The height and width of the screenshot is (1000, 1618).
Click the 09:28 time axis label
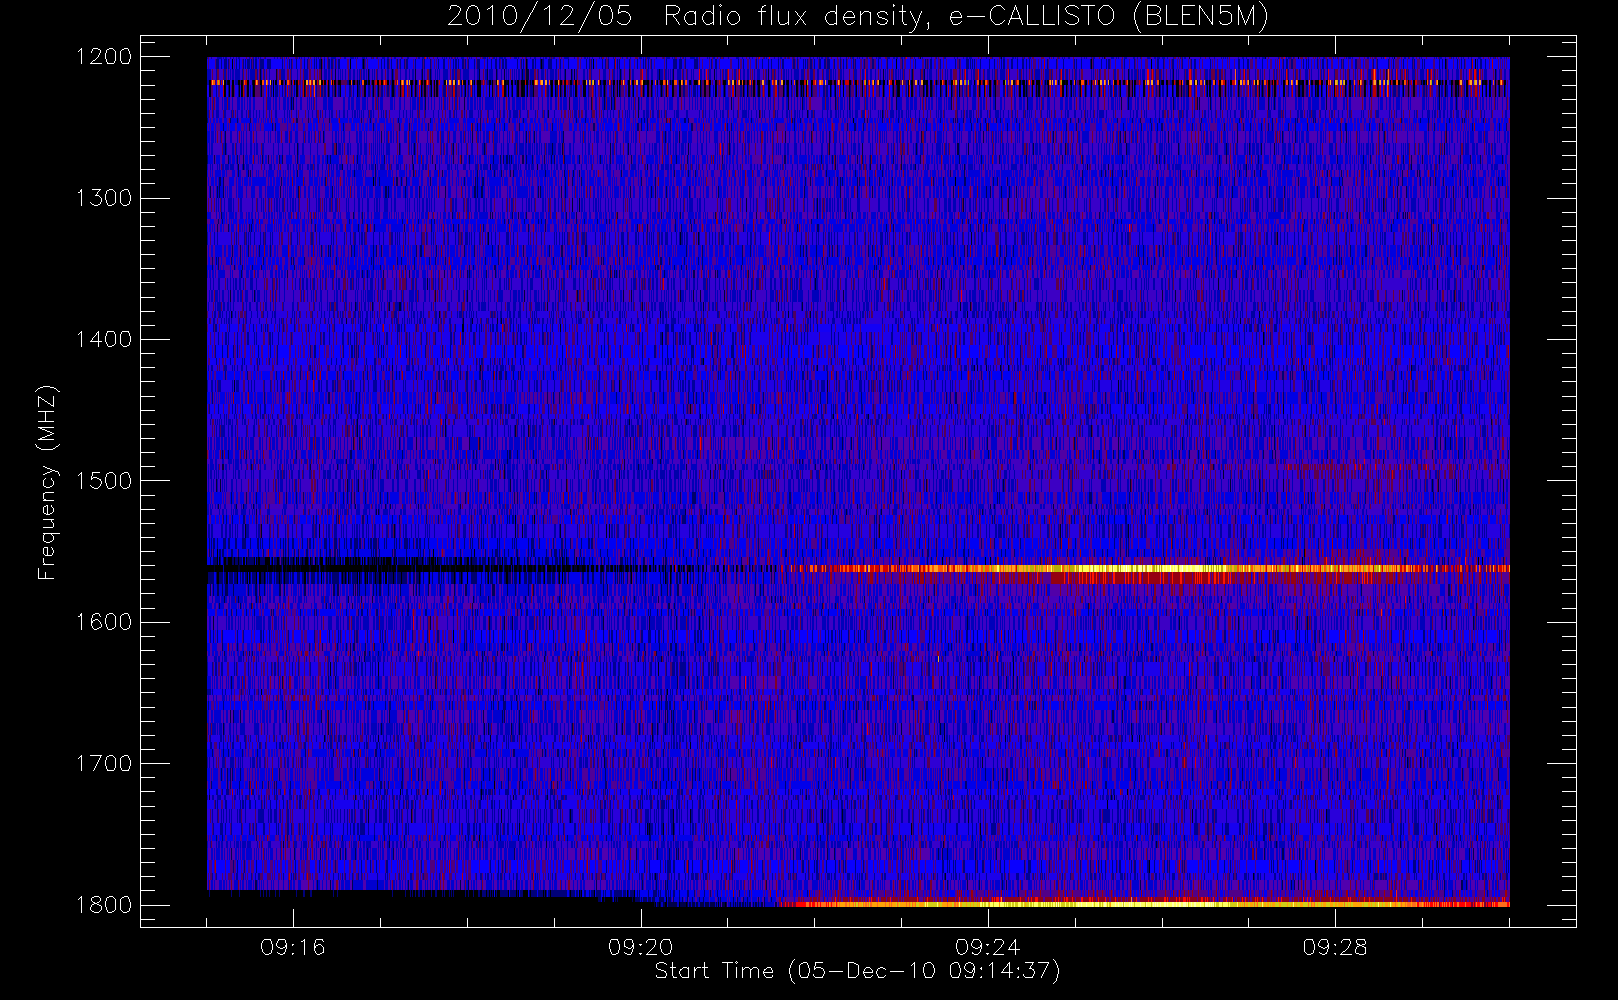1334,947
